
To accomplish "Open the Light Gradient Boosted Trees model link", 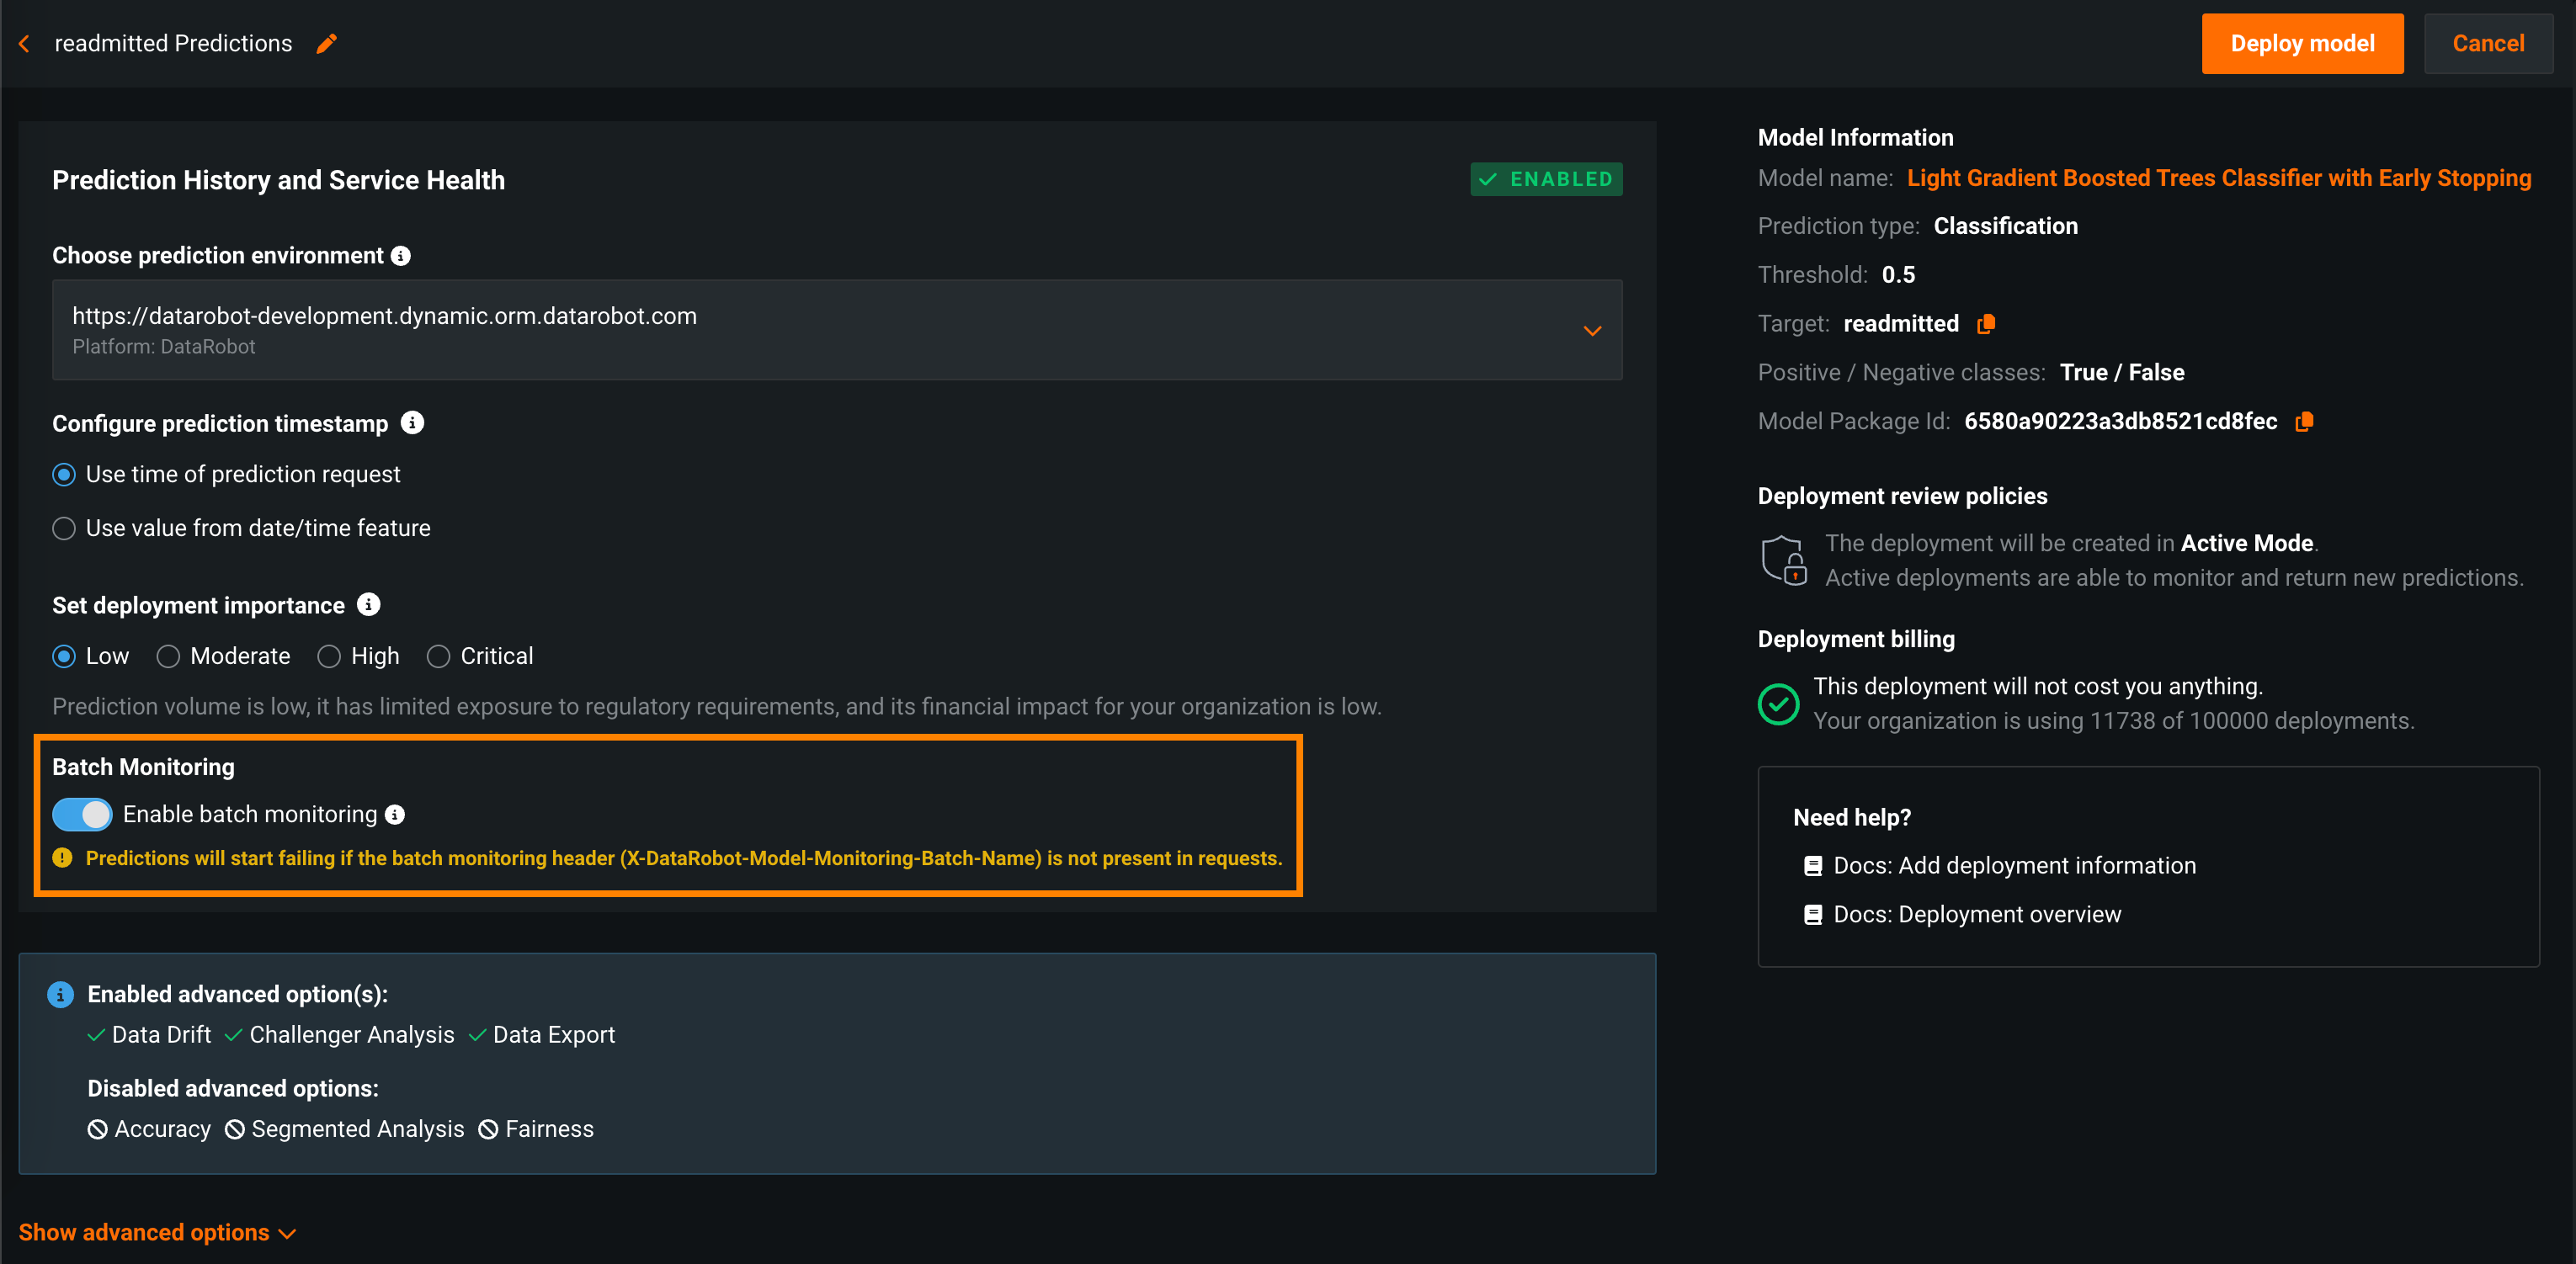I will [x=2218, y=178].
